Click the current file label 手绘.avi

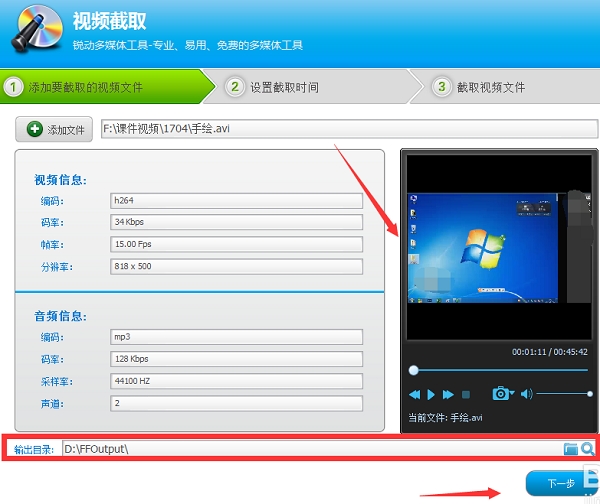pyautogui.click(x=445, y=418)
